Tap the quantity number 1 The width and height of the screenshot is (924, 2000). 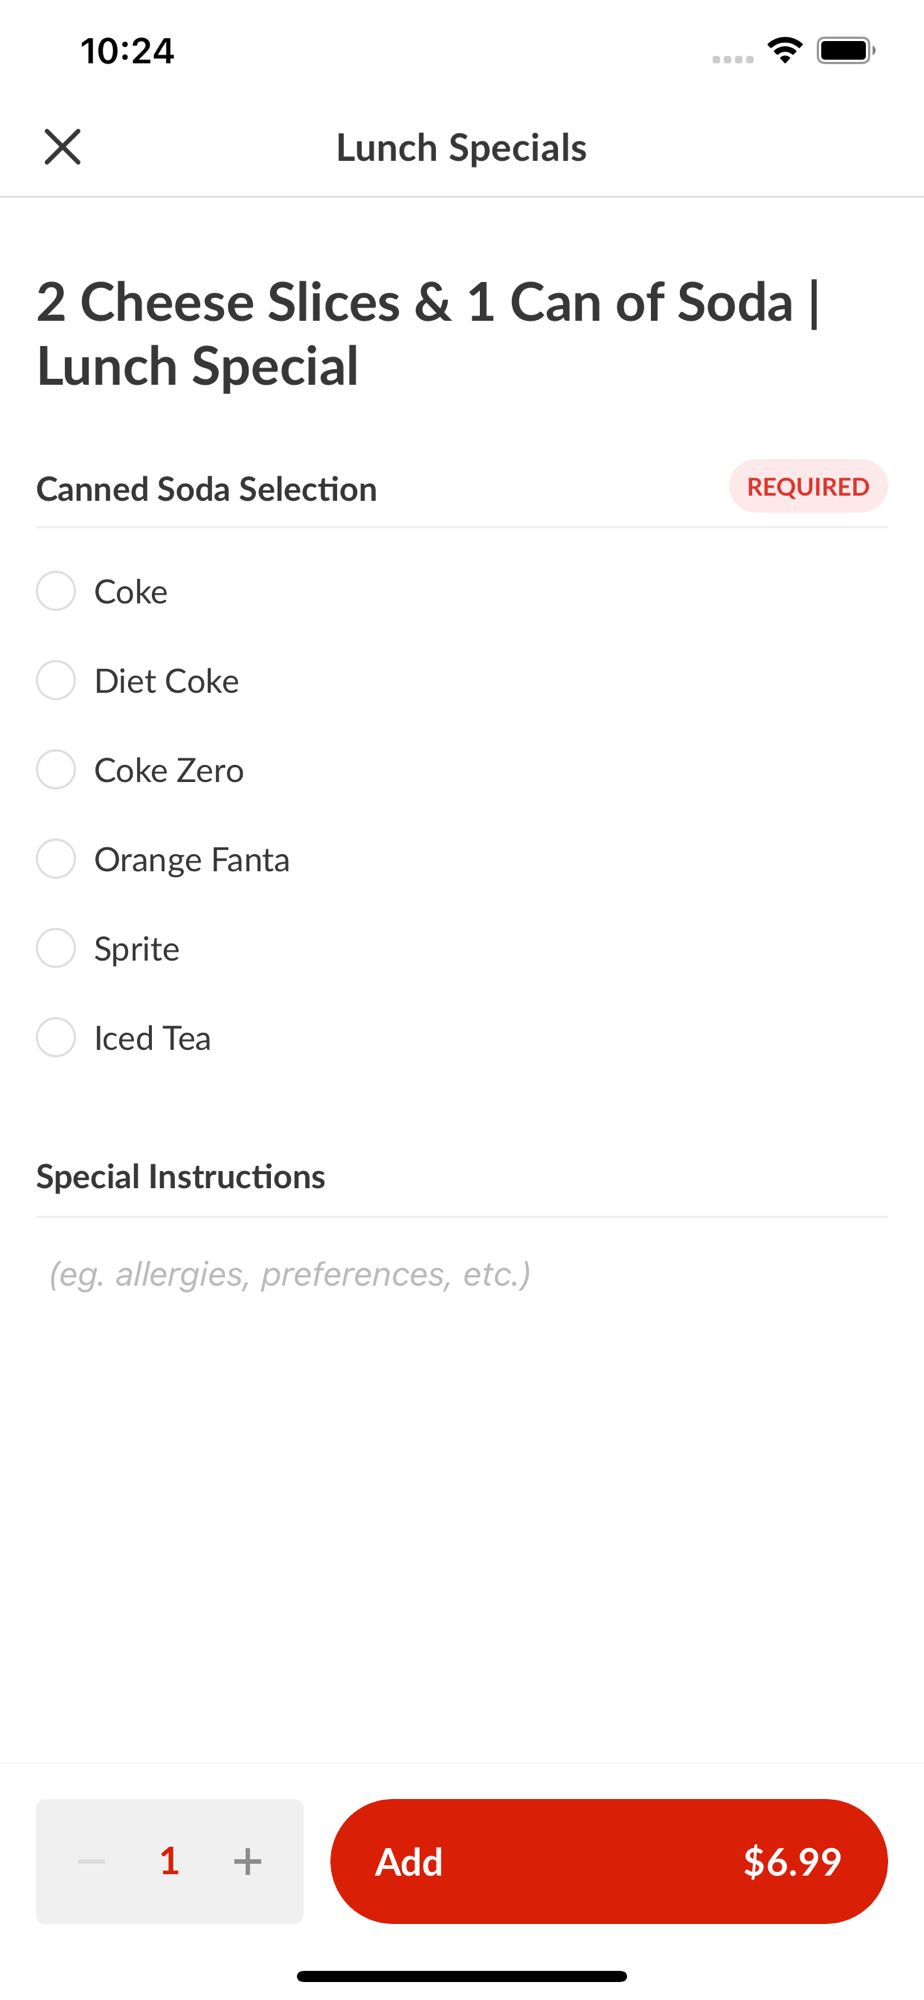coord(169,1861)
